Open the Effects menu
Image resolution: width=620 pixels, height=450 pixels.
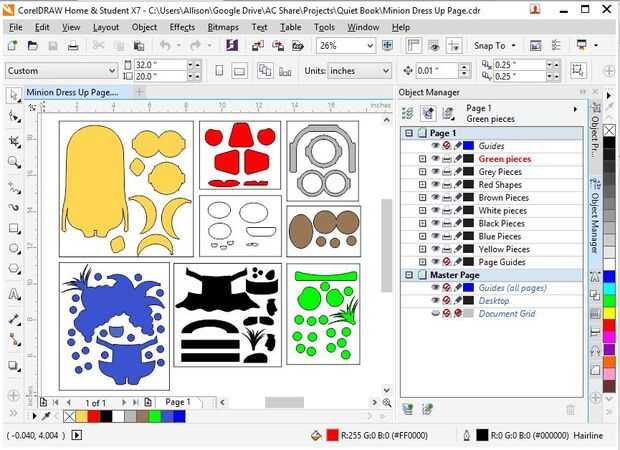pyautogui.click(x=182, y=27)
